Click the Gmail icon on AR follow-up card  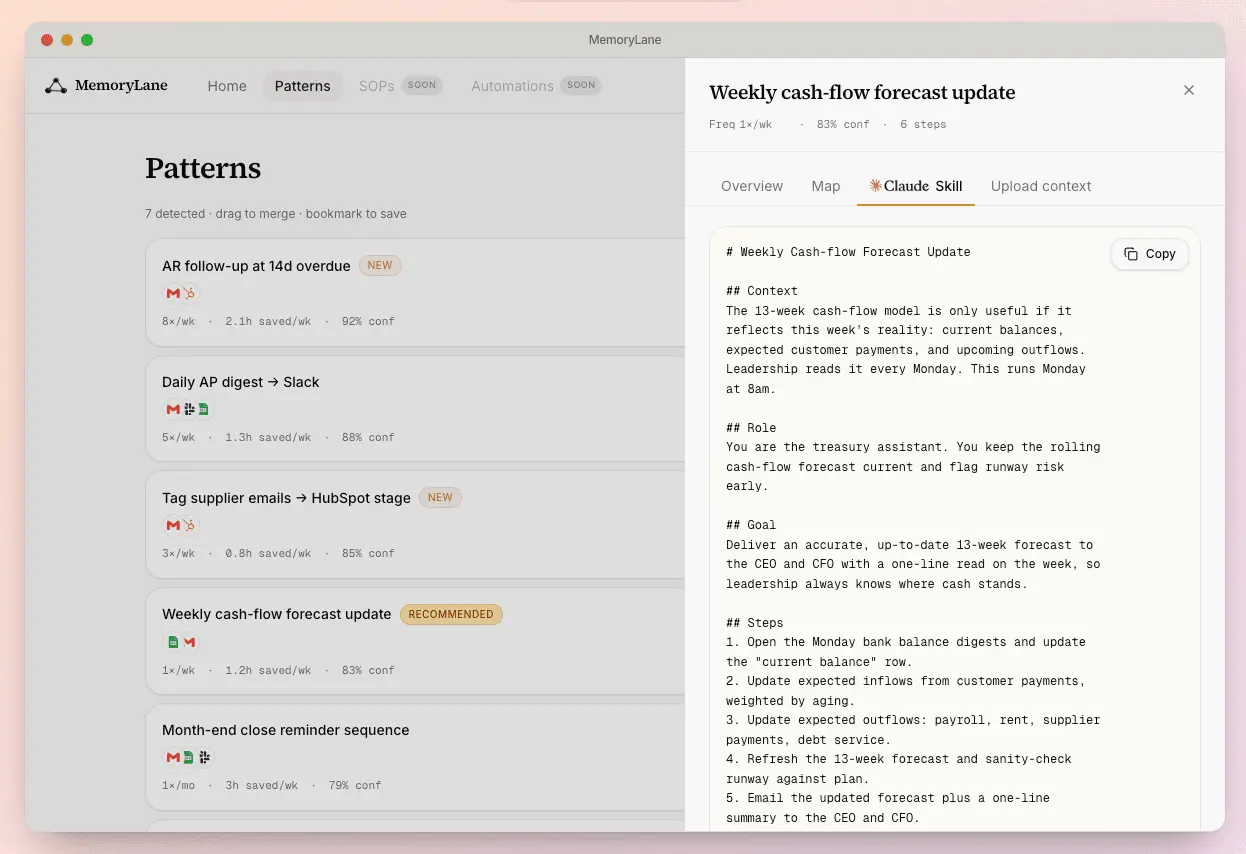click(173, 293)
